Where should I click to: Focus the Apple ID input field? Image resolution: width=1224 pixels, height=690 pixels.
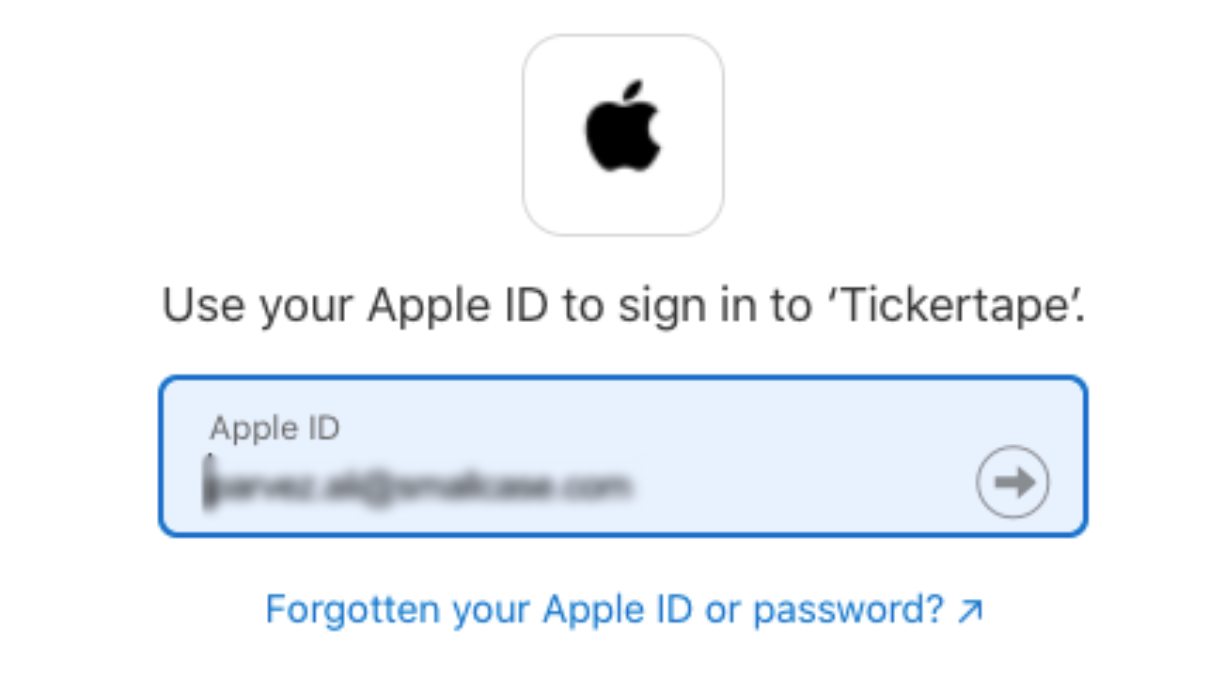point(623,456)
